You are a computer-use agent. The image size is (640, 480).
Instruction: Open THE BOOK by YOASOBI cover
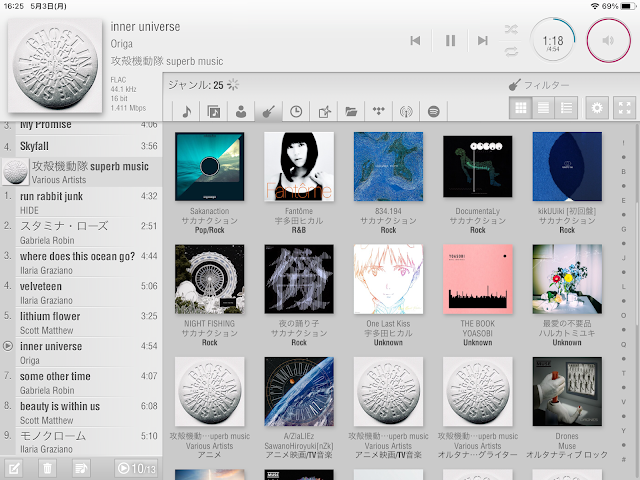click(x=478, y=279)
